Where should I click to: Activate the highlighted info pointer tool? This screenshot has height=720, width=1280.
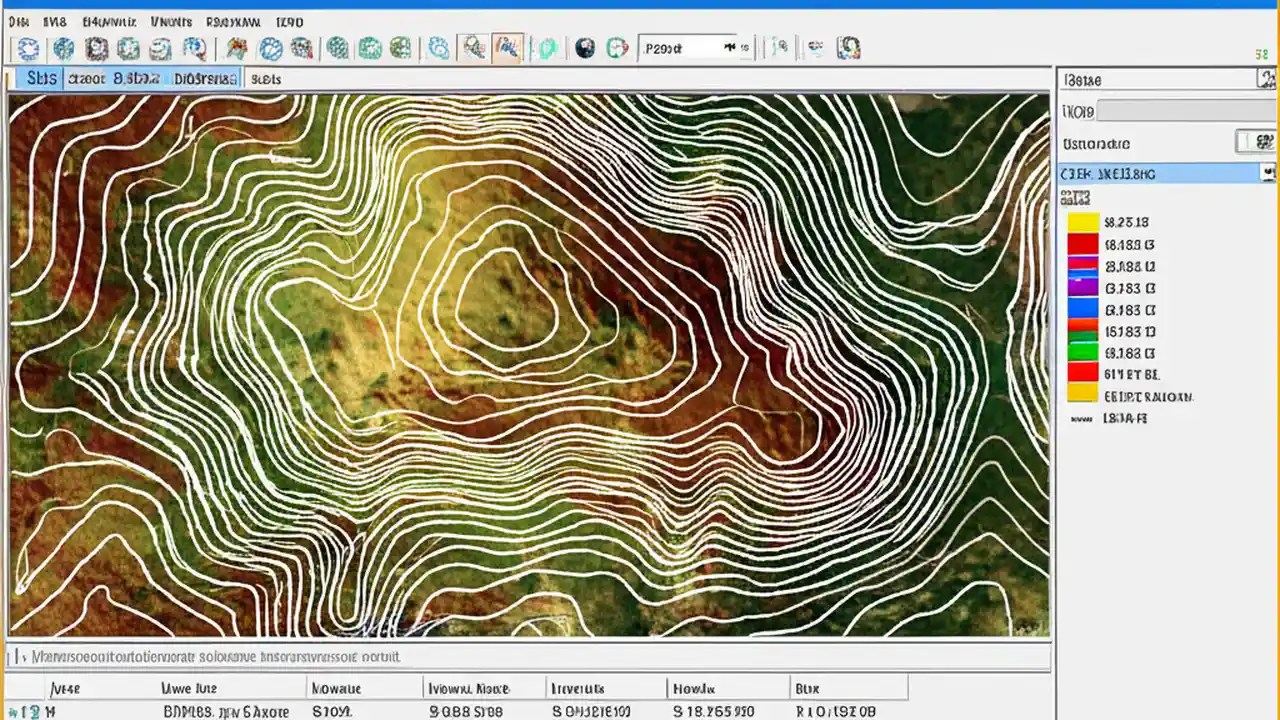(508, 47)
